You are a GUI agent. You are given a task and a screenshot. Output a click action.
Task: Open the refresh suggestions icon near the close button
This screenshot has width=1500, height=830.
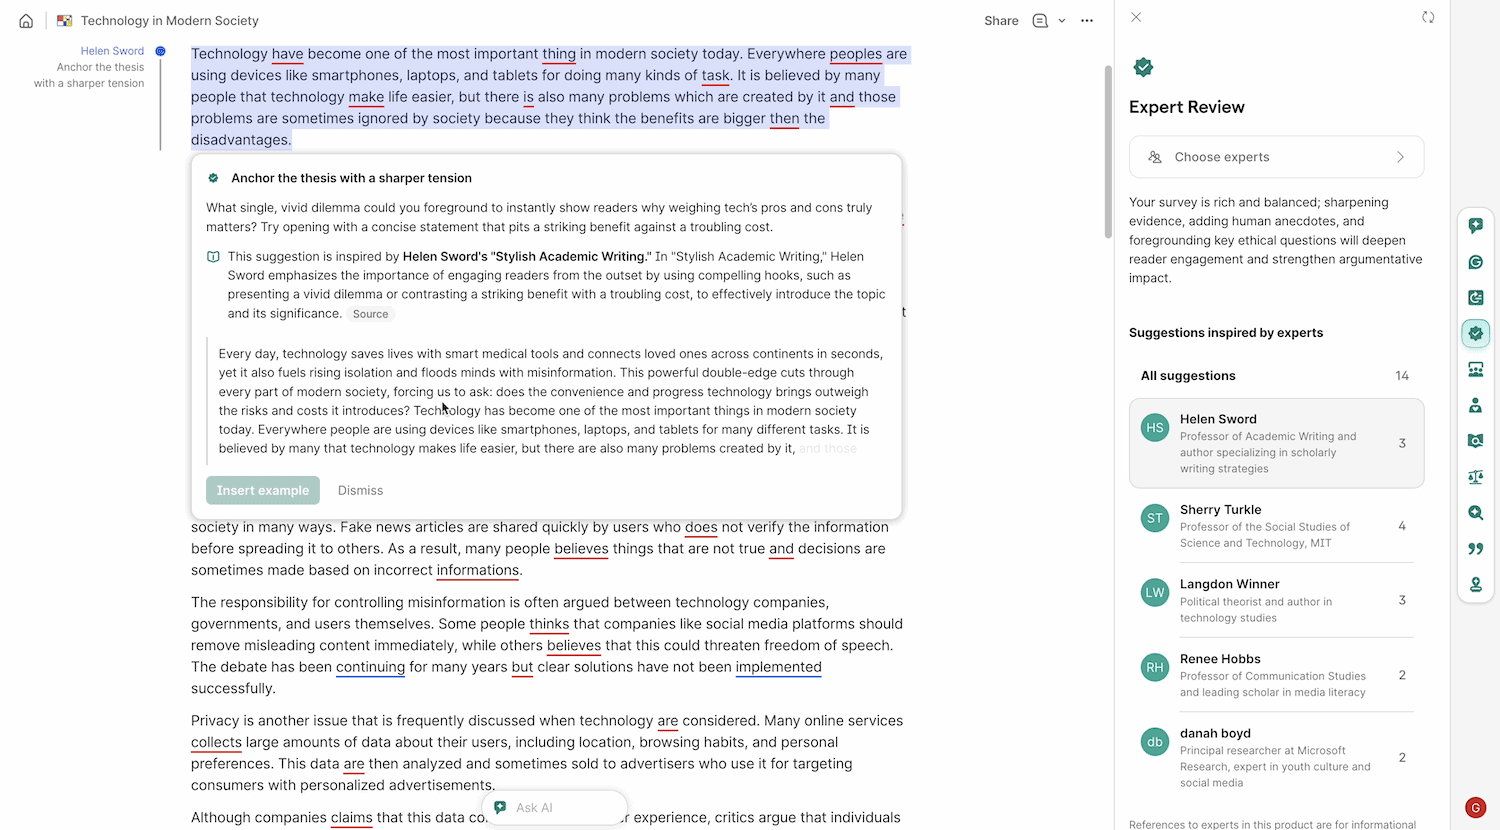click(x=1428, y=17)
